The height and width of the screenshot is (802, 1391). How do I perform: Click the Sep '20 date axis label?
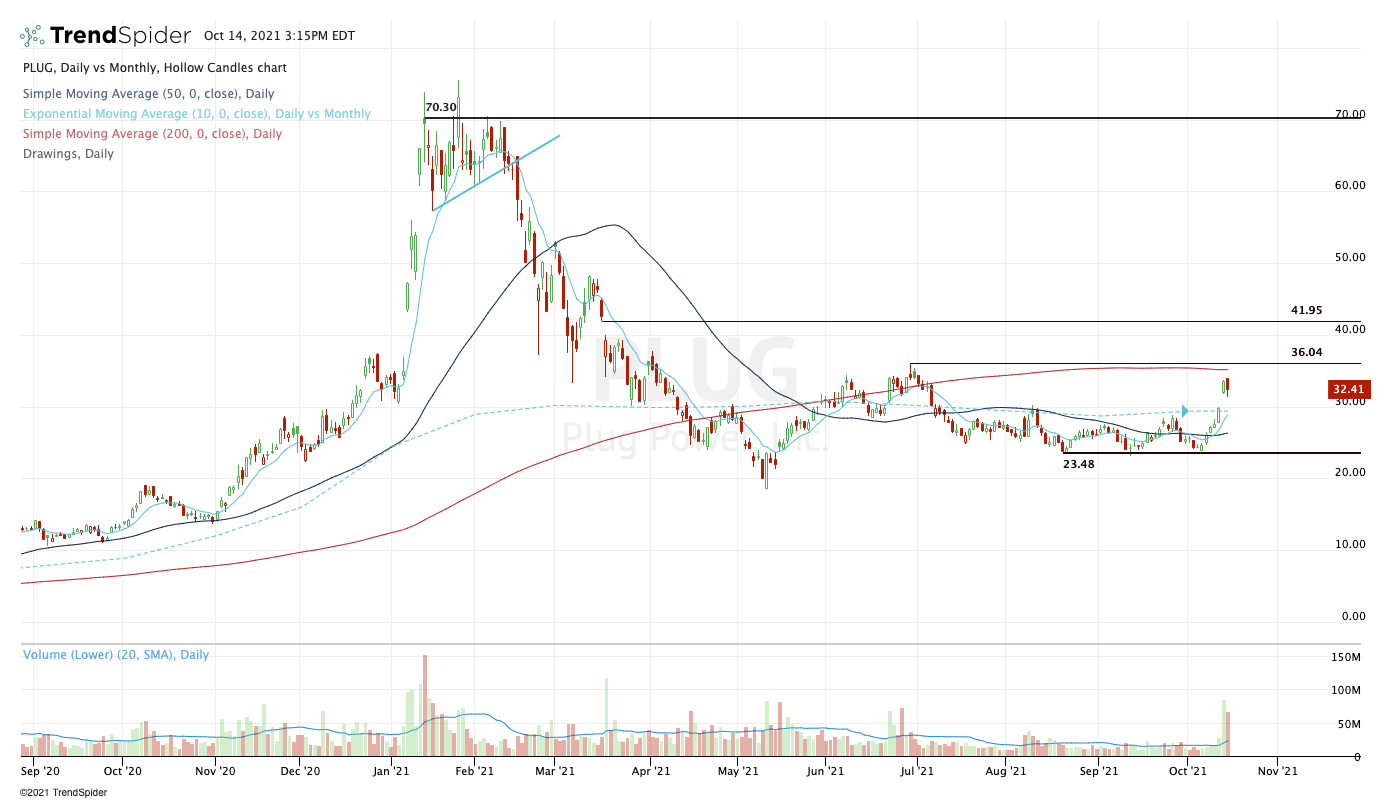point(41,771)
